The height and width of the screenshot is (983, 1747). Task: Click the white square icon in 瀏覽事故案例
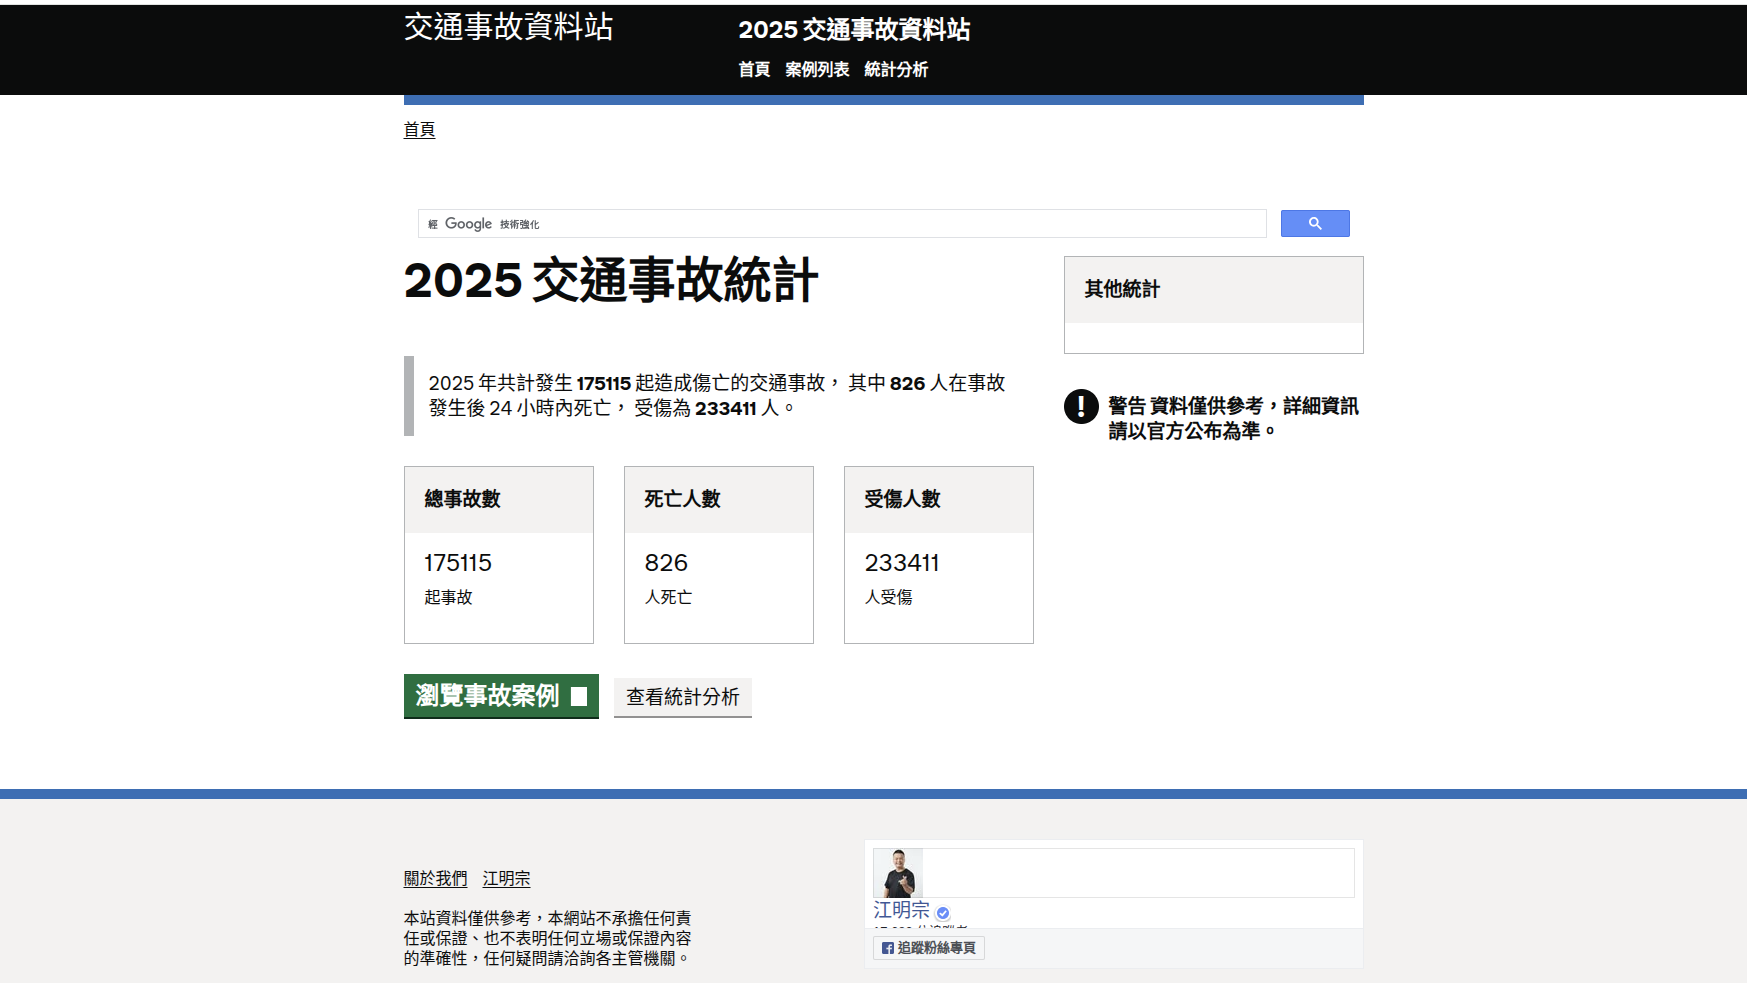tap(579, 696)
